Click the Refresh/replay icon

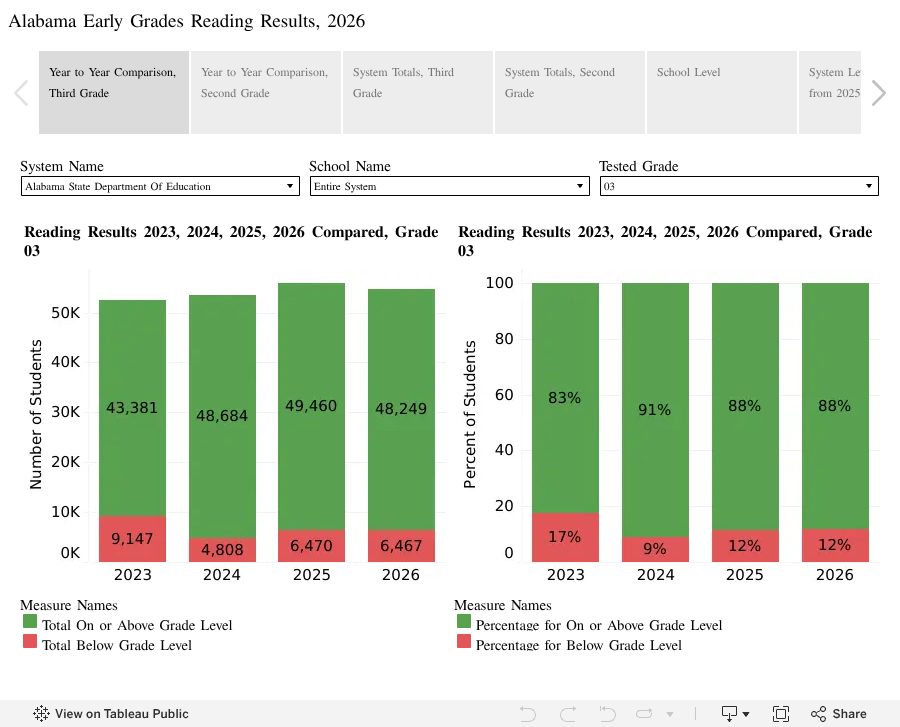click(644, 714)
